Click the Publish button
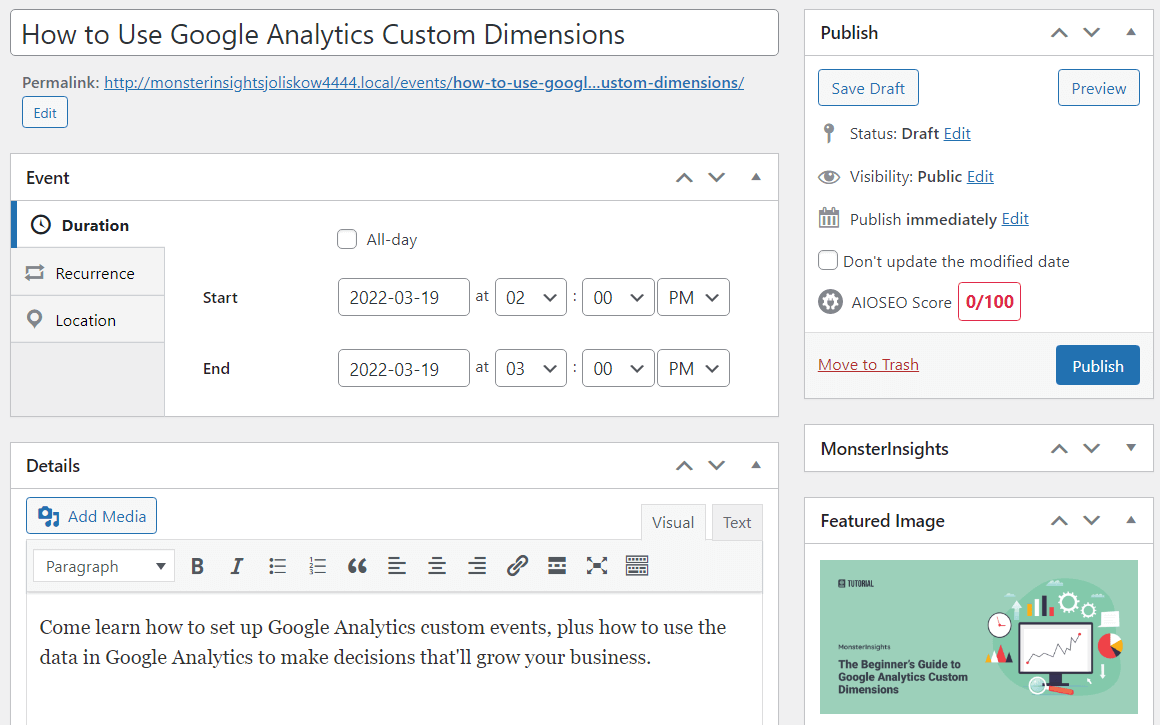This screenshot has height=725, width=1160. [x=1097, y=366]
